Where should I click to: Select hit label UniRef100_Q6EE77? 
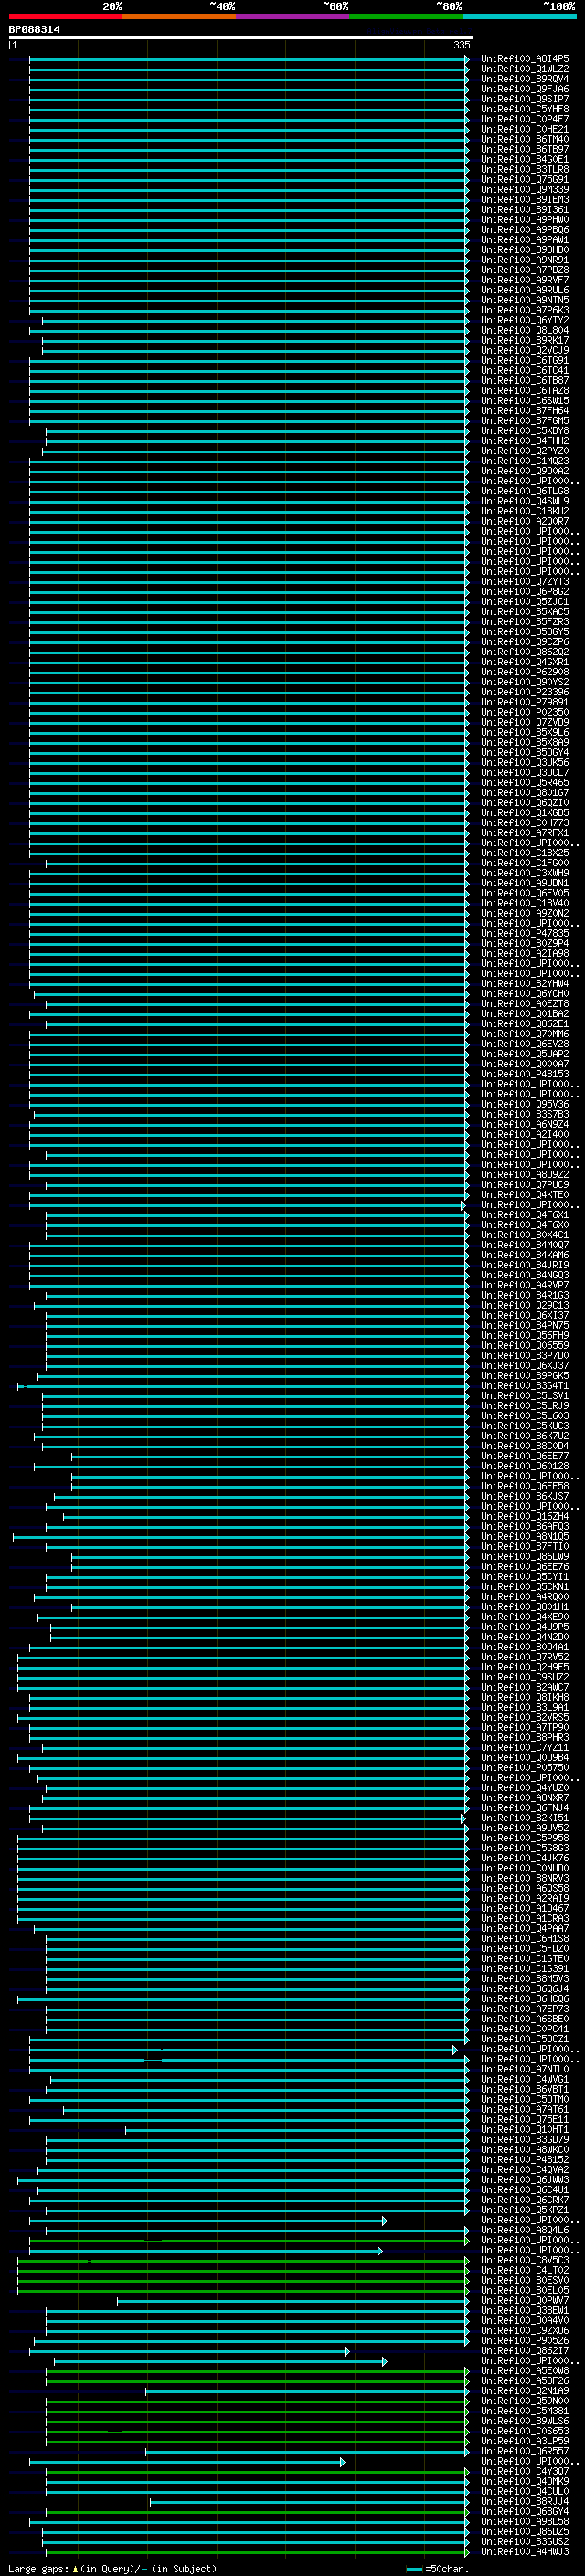click(525, 1456)
